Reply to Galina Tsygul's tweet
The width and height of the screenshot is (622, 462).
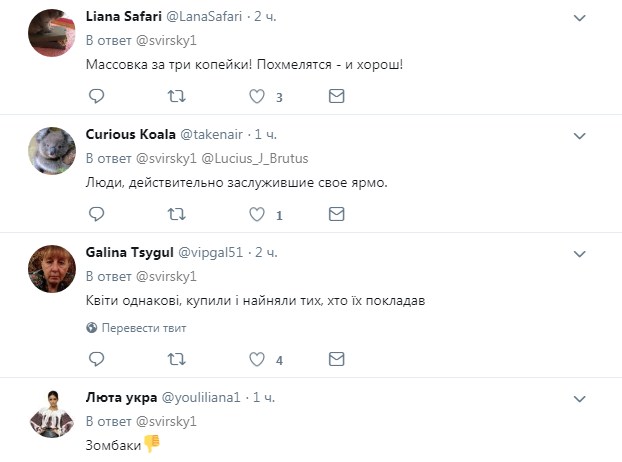97,359
